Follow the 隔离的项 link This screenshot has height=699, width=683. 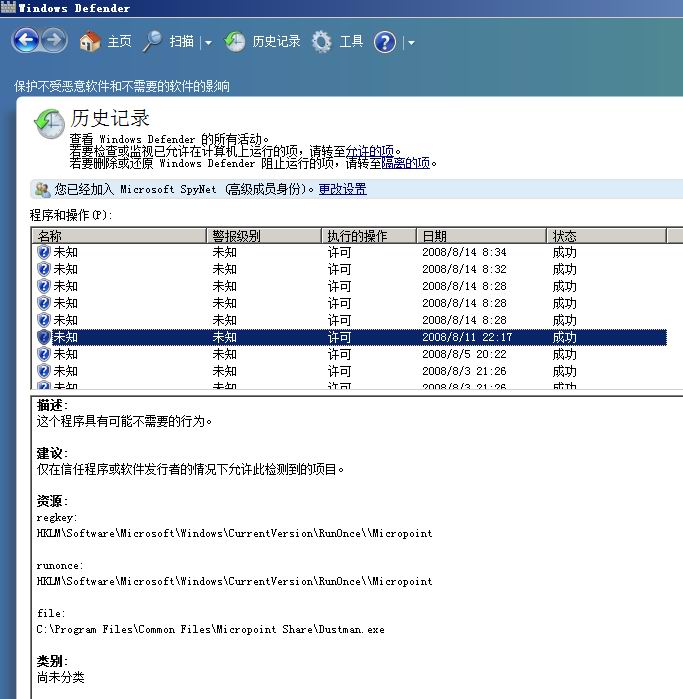coord(406,163)
